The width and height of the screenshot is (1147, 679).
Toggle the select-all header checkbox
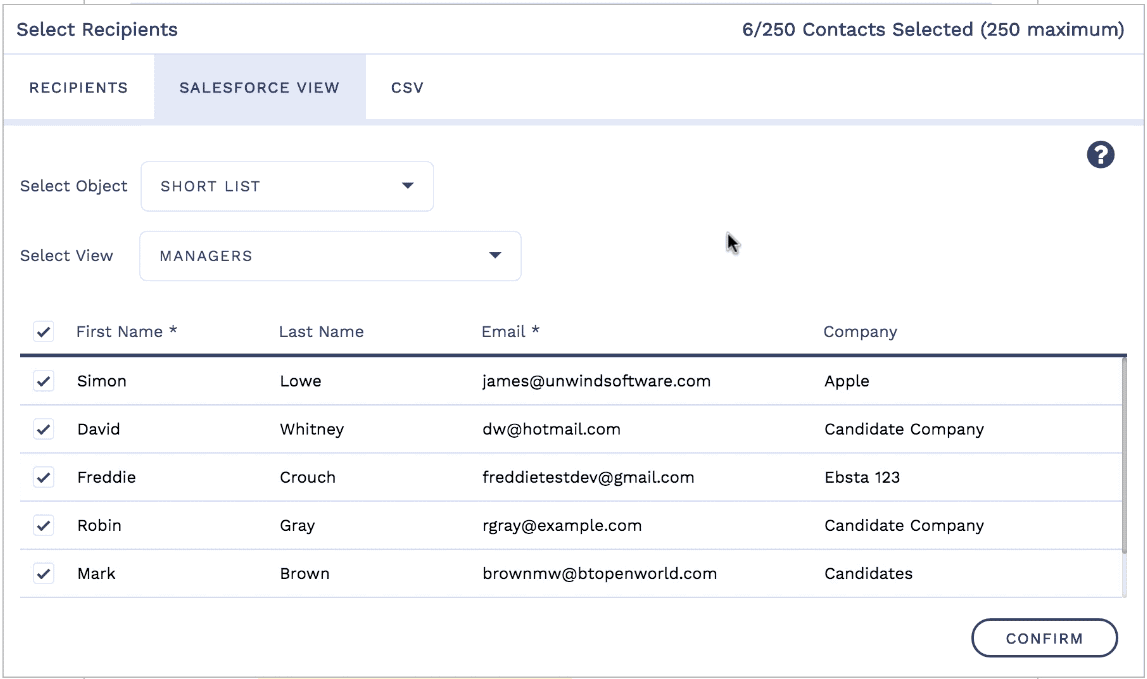tap(43, 332)
